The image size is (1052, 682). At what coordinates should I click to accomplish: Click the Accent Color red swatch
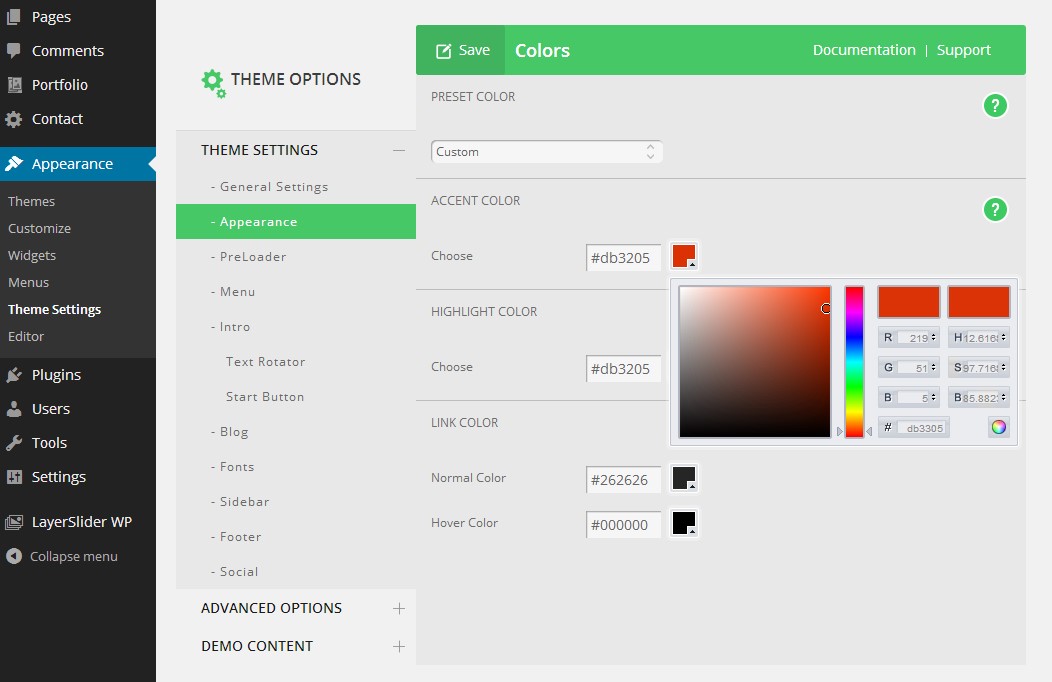click(x=684, y=256)
